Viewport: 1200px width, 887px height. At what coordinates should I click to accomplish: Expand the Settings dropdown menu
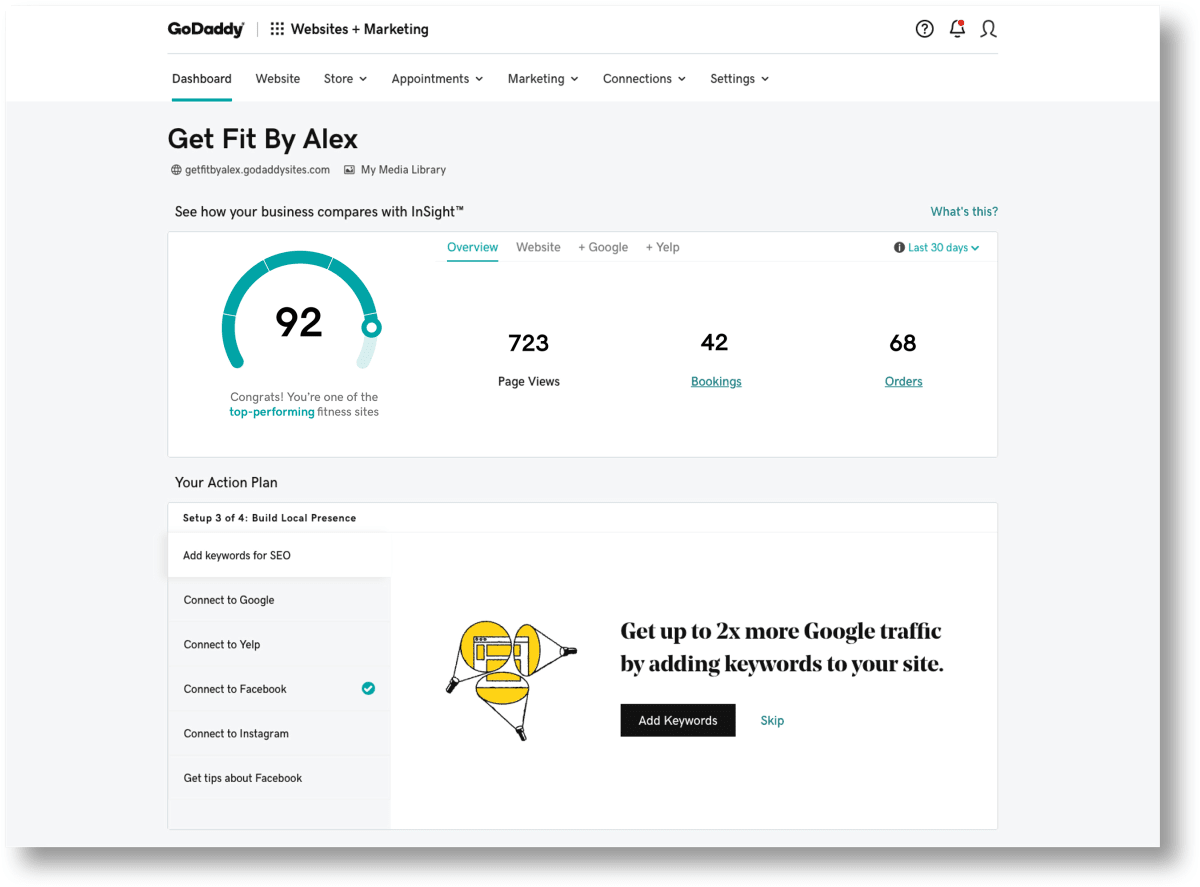pos(739,79)
